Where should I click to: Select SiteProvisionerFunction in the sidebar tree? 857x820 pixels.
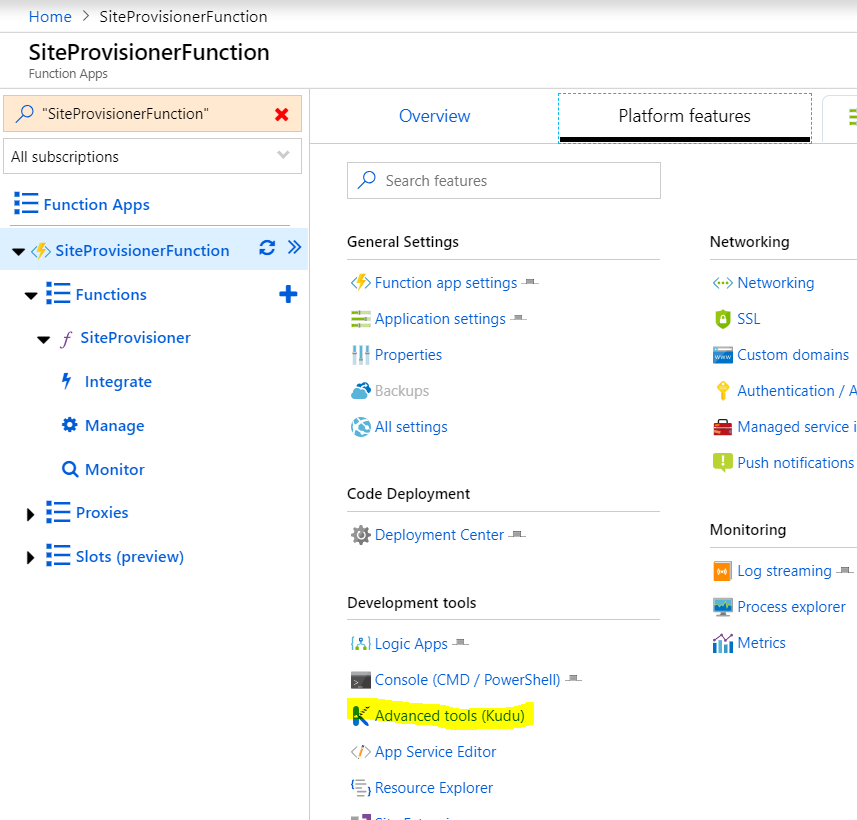click(x=142, y=250)
